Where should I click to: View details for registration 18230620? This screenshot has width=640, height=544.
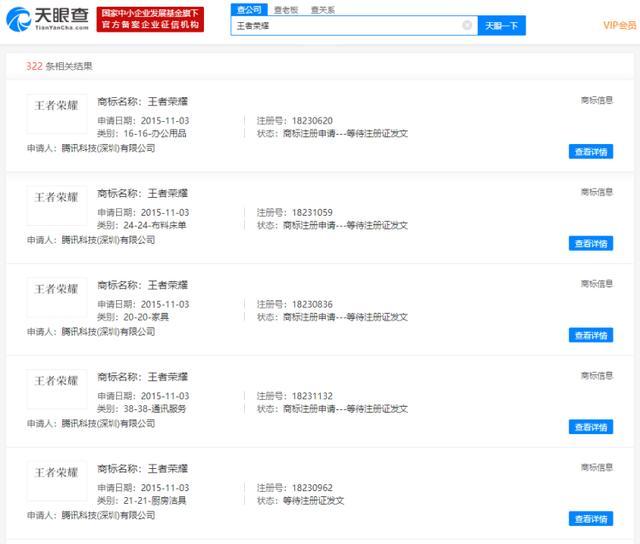[x=590, y=152]
